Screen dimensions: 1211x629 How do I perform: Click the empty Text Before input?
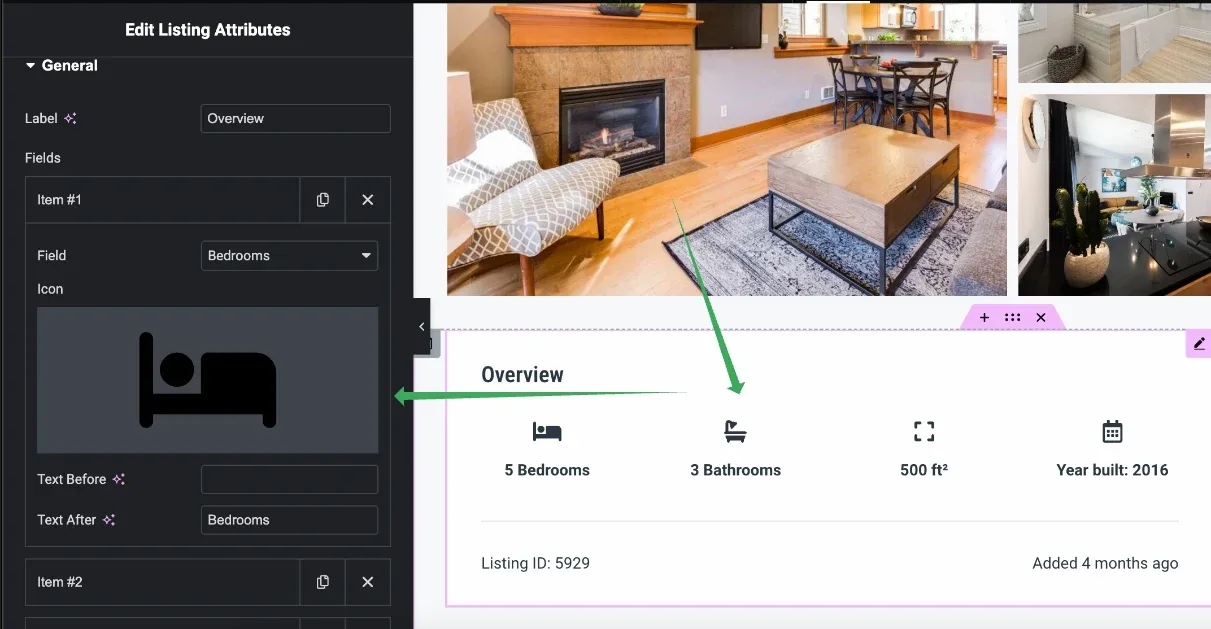click(x=290, y=479)
